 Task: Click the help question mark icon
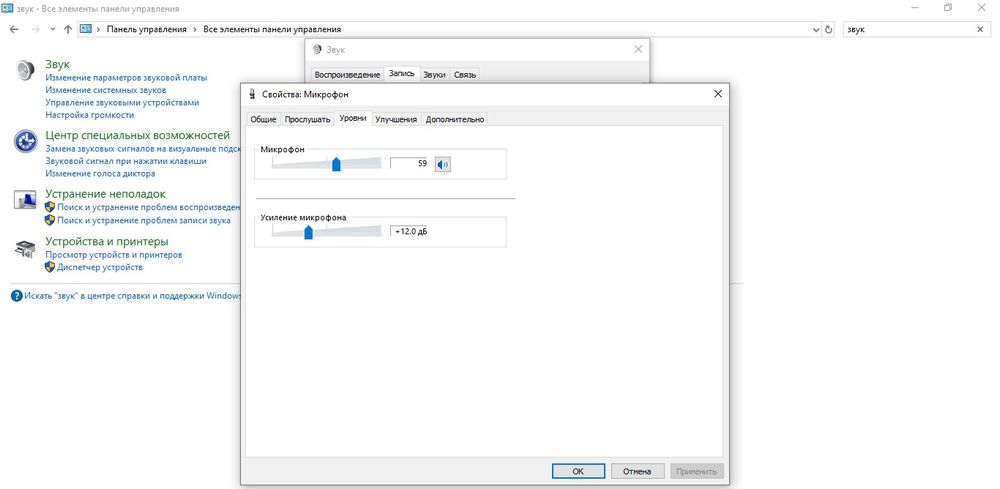point(17,296)
